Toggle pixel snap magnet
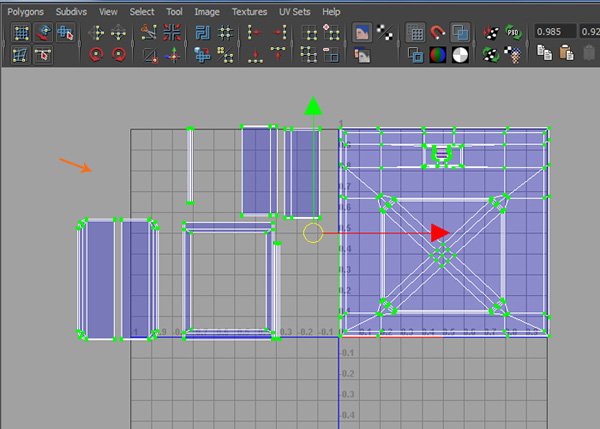The image size is (600, 429). click(438, 33)
